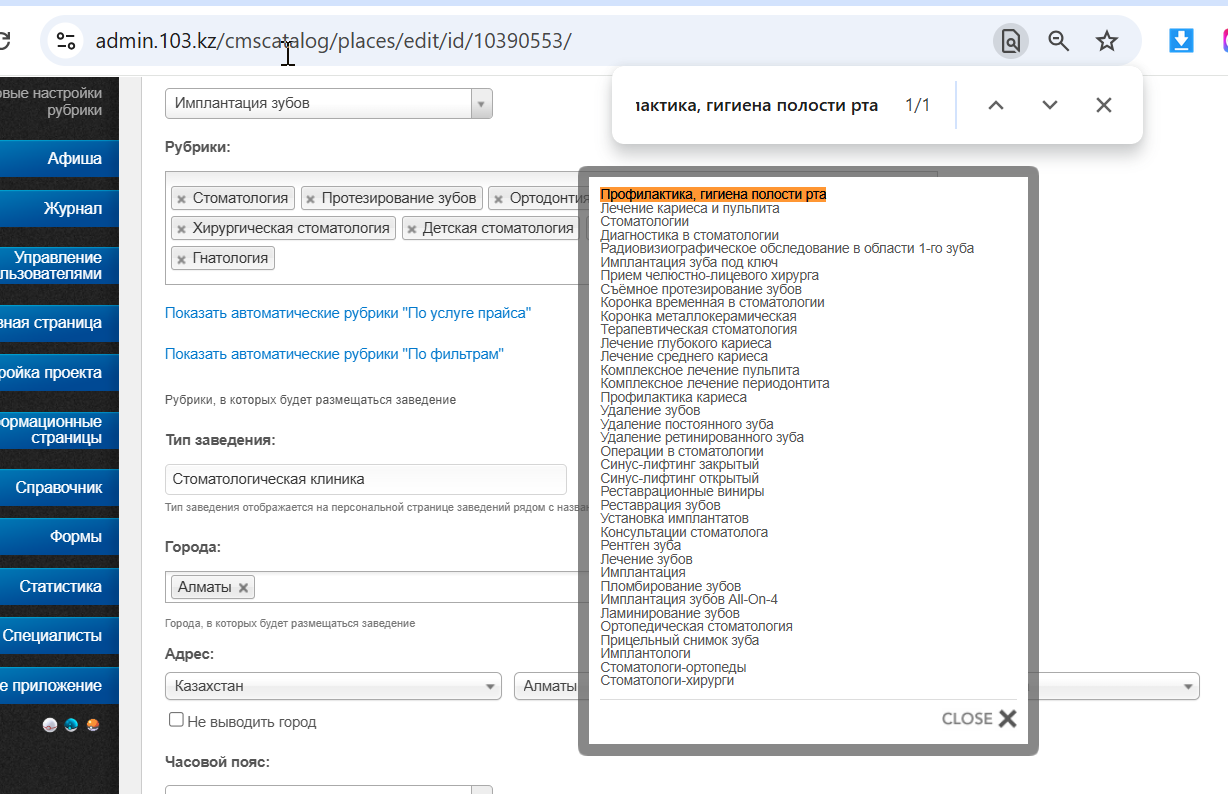
Task: Click Коронка металлокерамическая in popup
Action: tap(700, 316)
